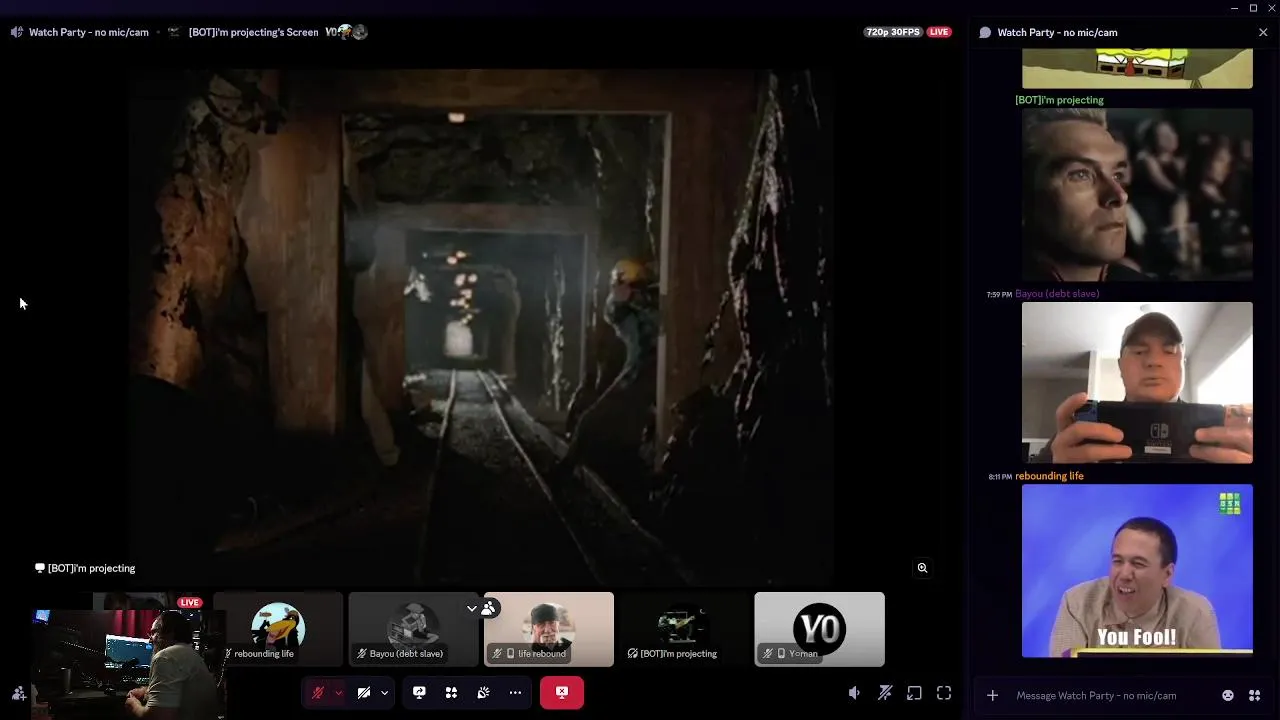Click the rebounding life username in chat
Viewport: 1280px width, 720px height.
pos(1049,476)
